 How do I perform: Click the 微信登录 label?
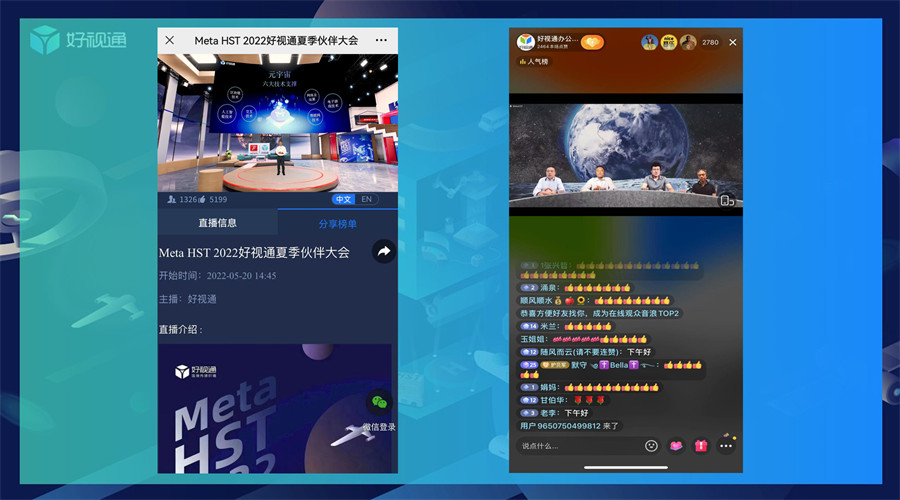tap(379, 427)
